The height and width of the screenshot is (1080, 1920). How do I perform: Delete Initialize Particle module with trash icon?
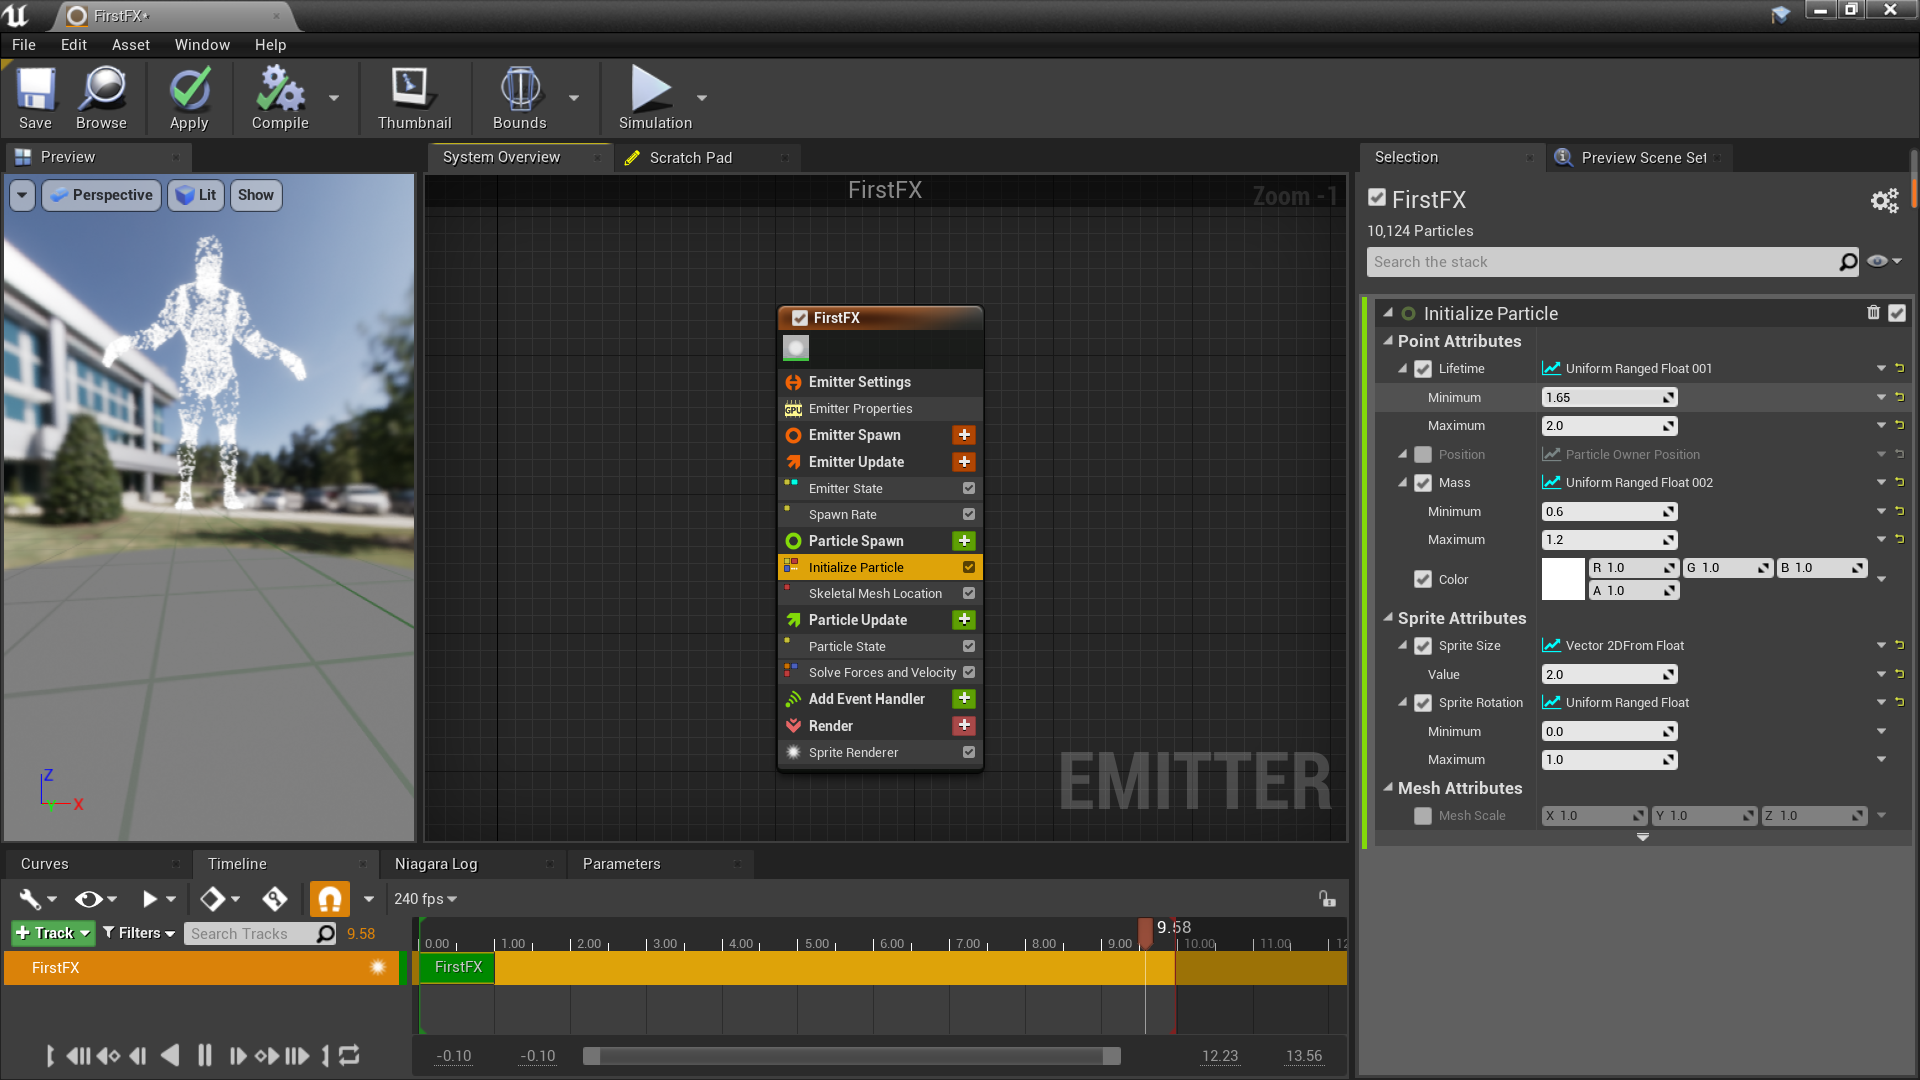click(1873, 313)
